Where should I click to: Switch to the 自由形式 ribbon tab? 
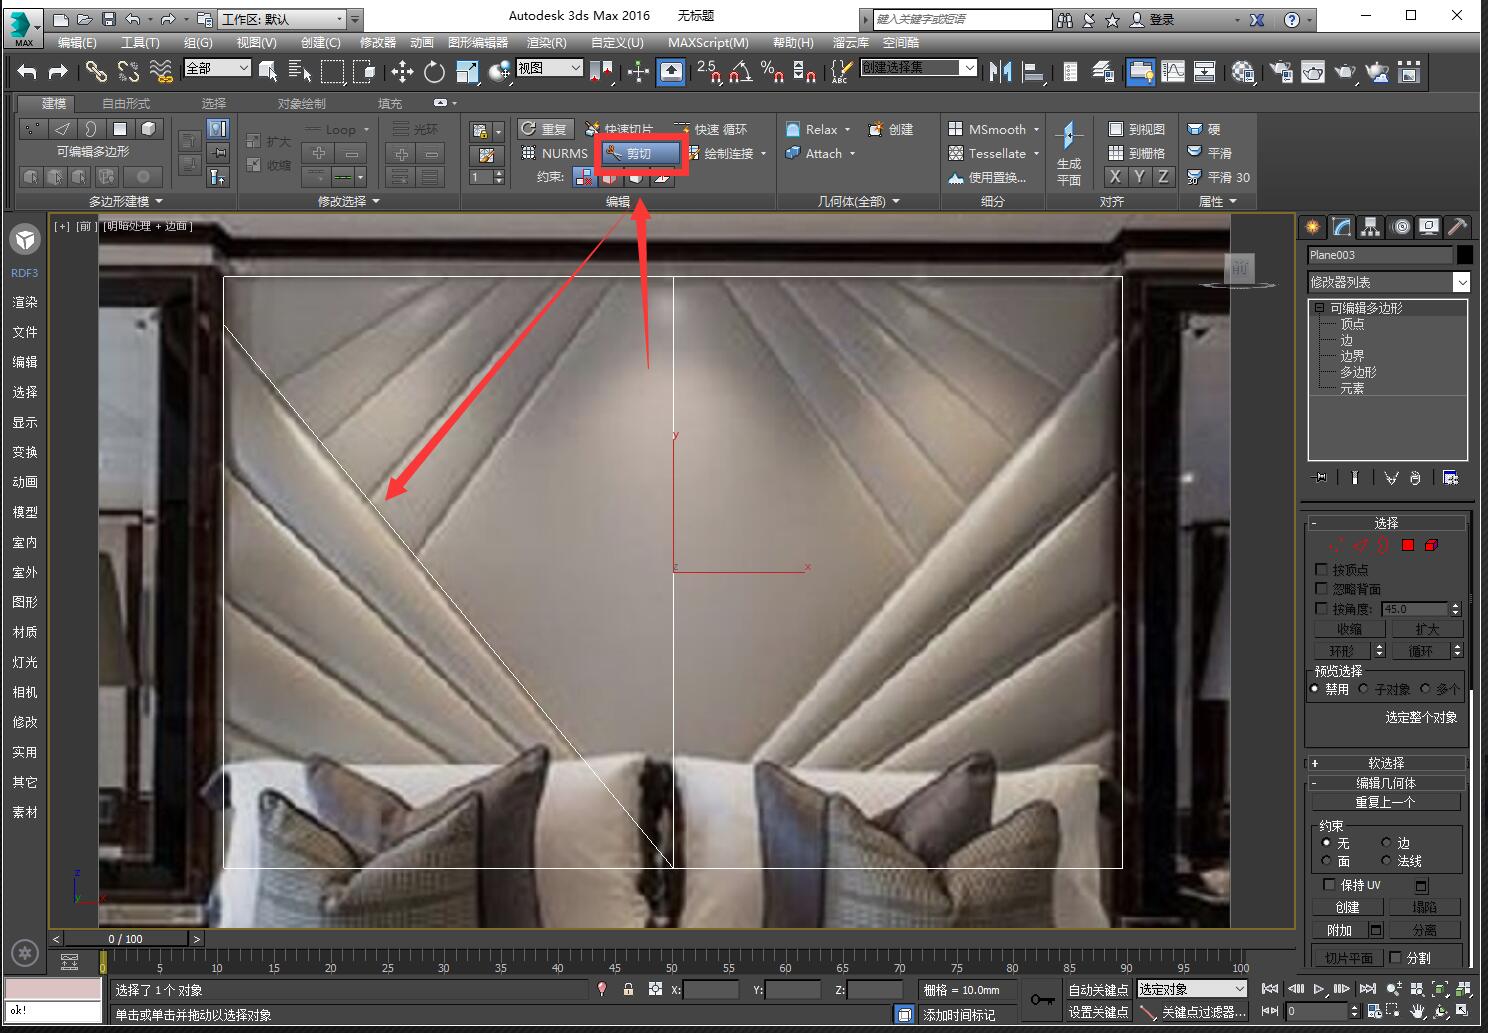tap(126, 103)
